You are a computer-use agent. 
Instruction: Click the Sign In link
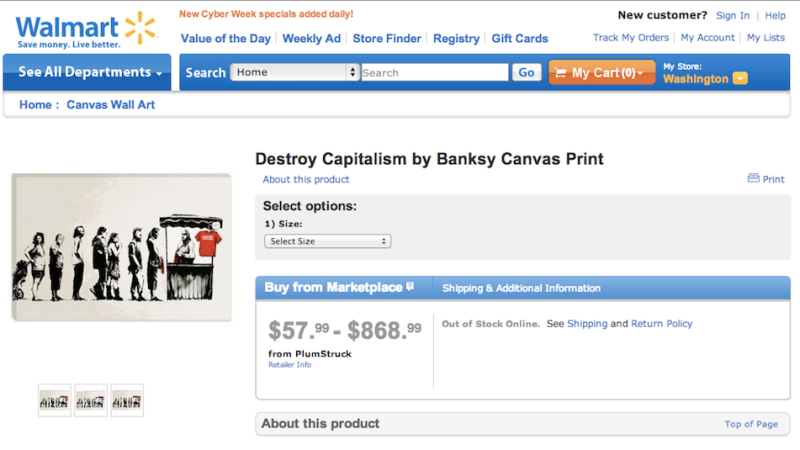click(732, 16)
